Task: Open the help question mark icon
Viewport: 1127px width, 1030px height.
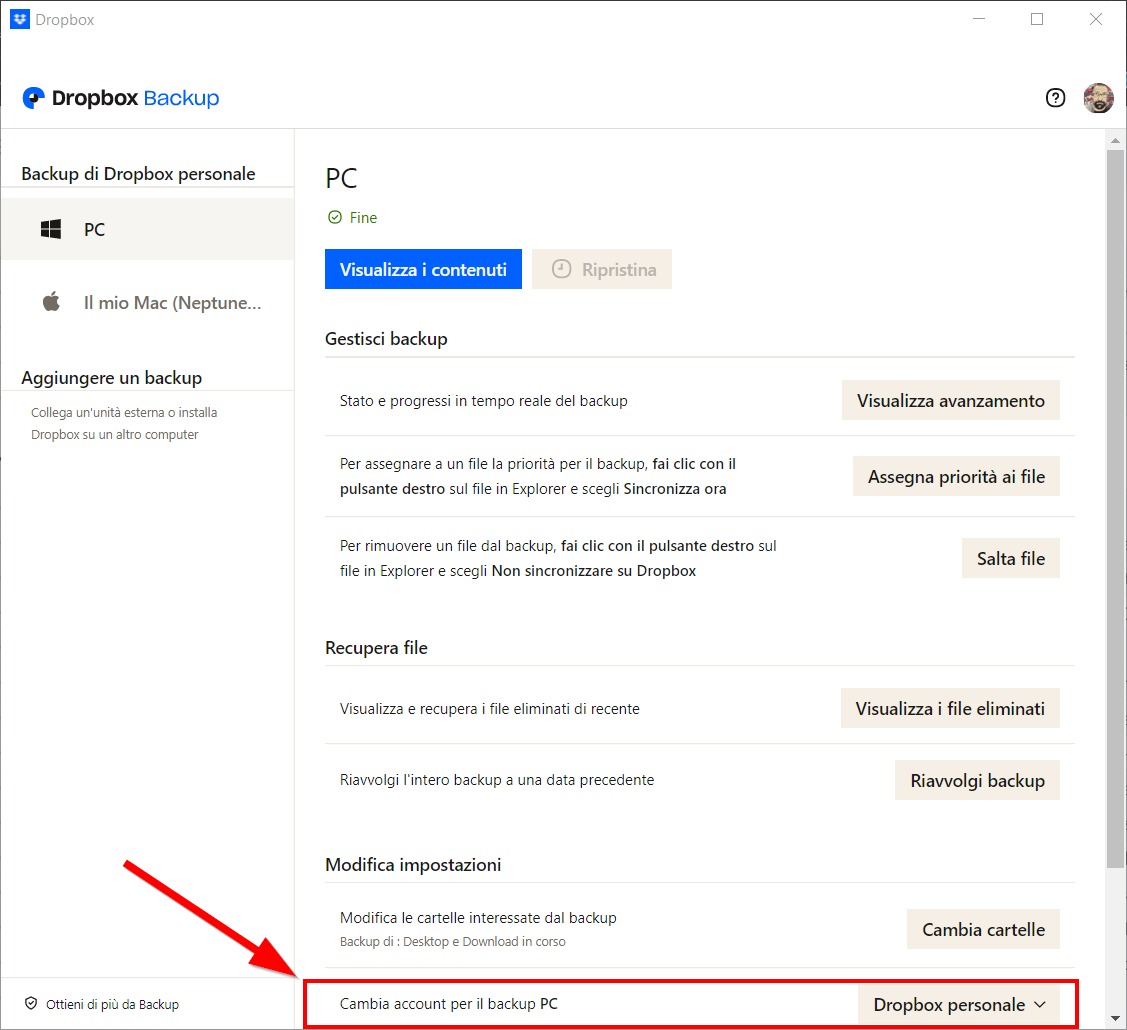Action: [x=1055, y=98]
